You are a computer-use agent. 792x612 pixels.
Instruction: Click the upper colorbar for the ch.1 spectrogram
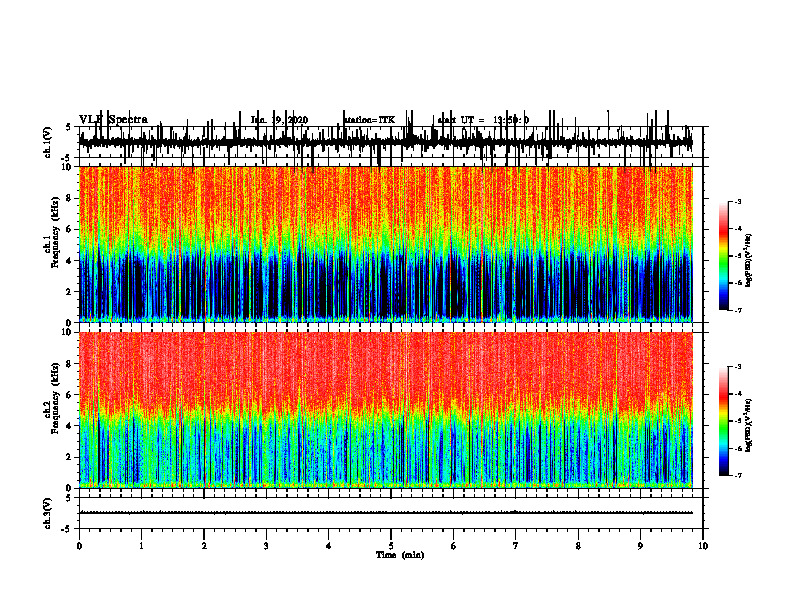(724, 255)
